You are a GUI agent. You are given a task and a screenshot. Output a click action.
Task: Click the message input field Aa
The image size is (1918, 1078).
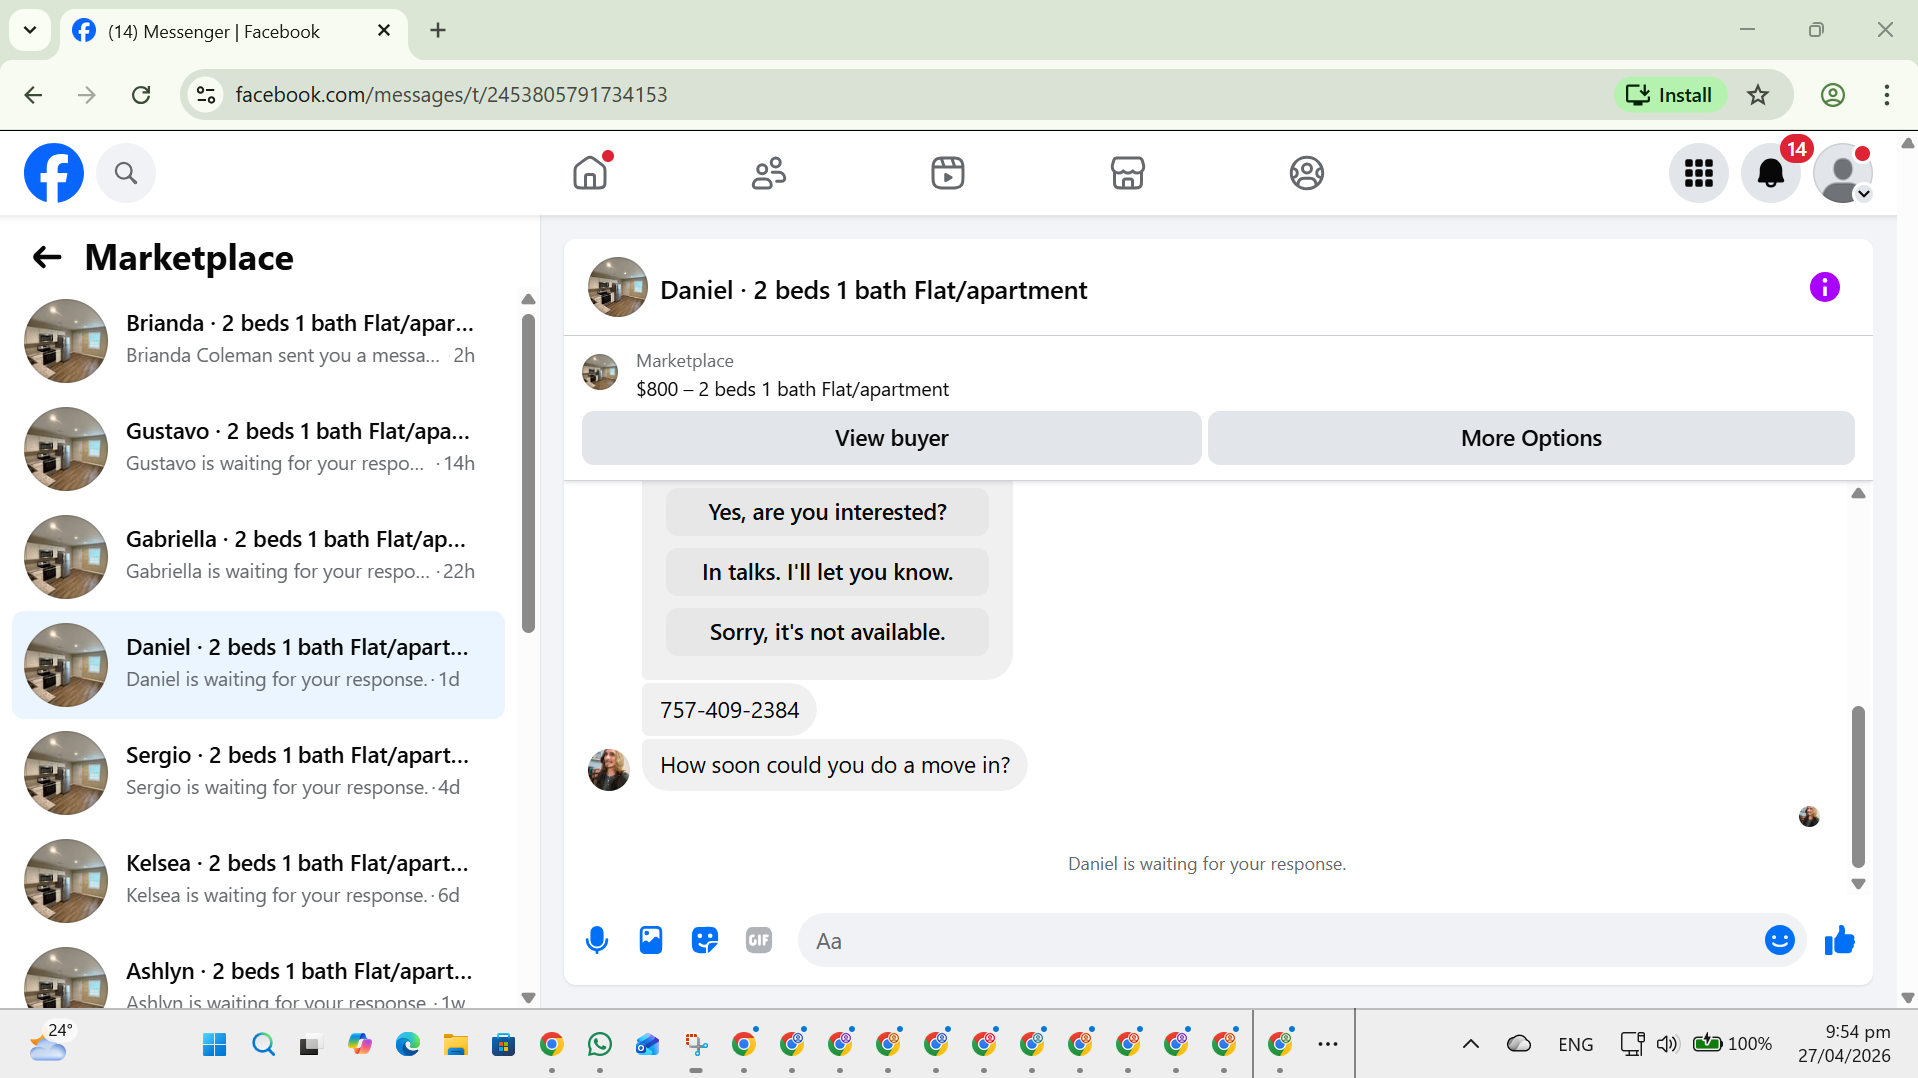click(1280, 940)
